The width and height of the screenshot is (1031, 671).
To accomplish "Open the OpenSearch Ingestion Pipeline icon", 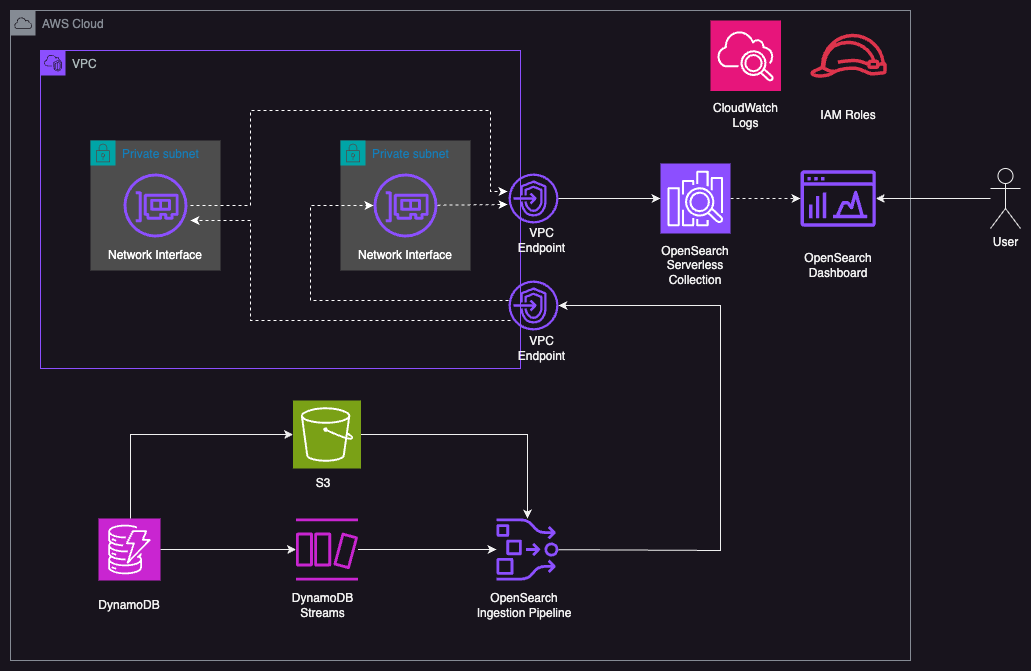I will click(524, 549).
